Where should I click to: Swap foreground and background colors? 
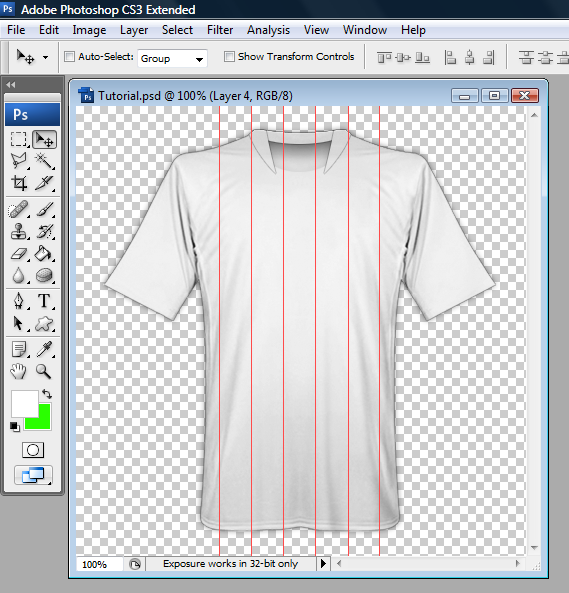click(x=47, y=394)
